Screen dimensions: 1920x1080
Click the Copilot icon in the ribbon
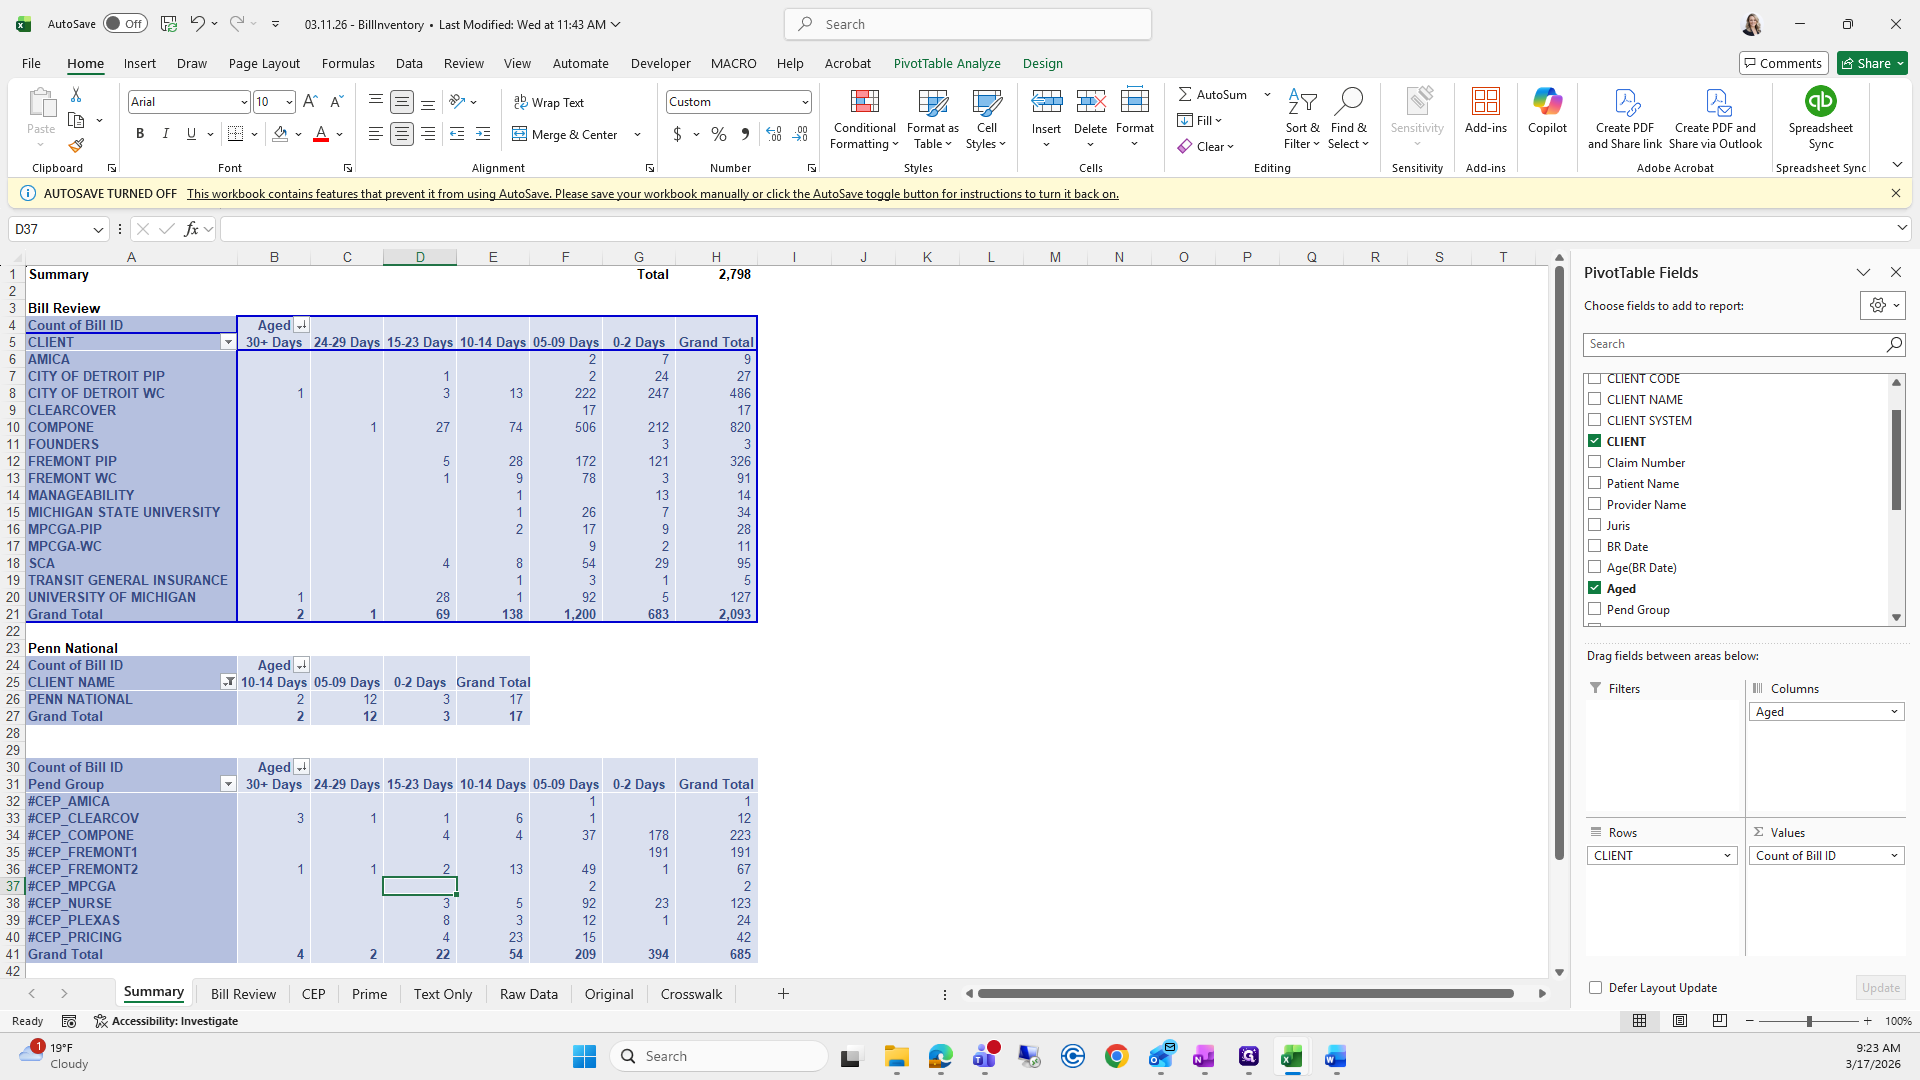[x=1547, y=102]
